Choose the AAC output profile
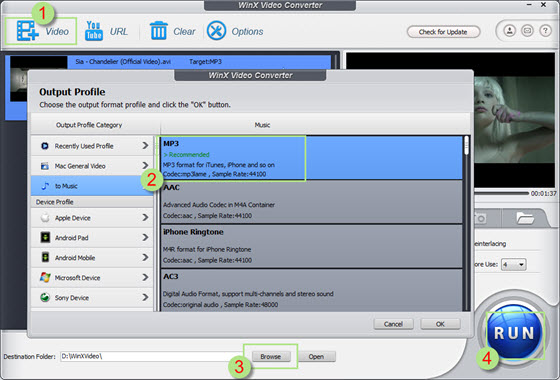This screenshot has height=380, width=560. point(311,202)
